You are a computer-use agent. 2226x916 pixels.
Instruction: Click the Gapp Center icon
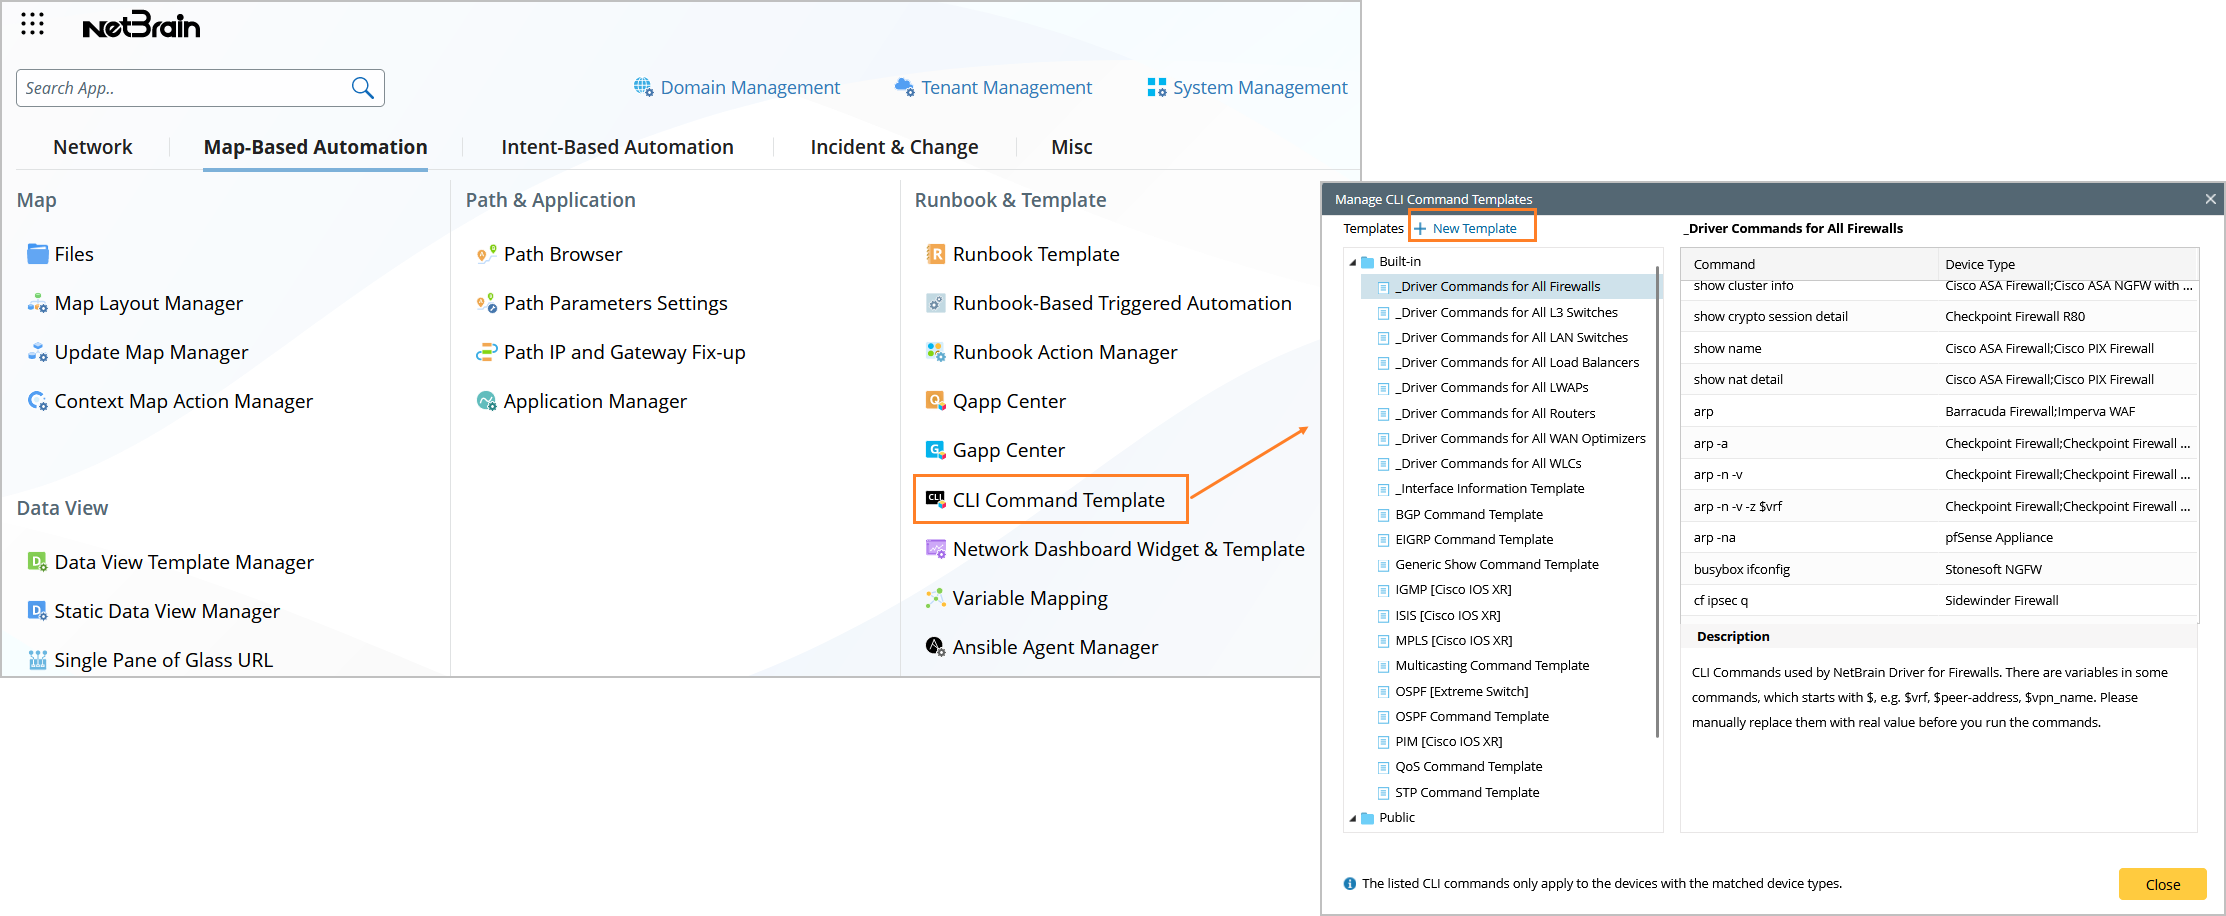(935, 450)
